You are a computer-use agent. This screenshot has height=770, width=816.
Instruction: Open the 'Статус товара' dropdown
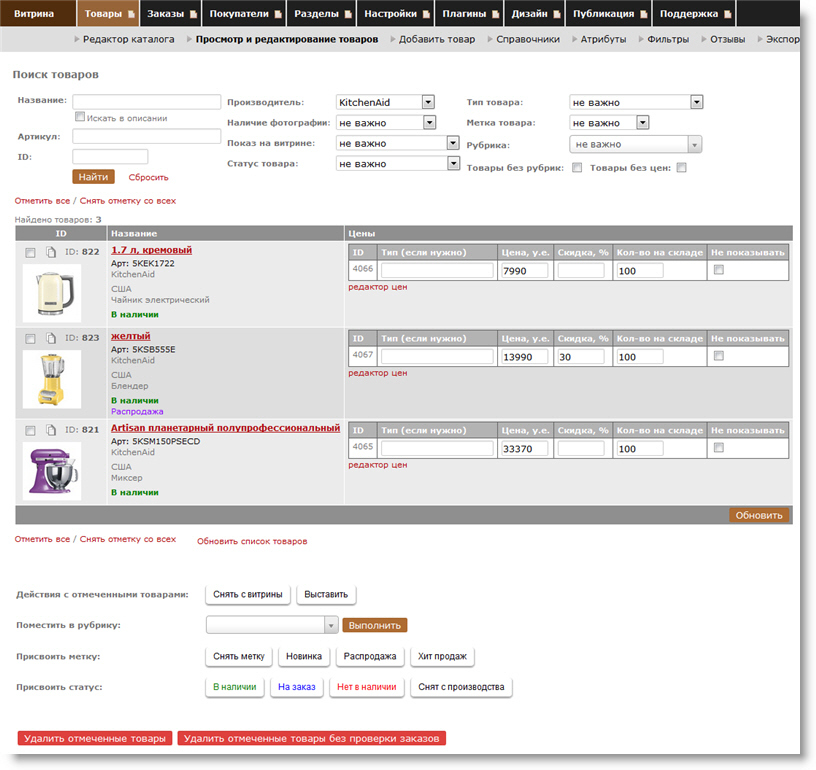coord(398,163)
